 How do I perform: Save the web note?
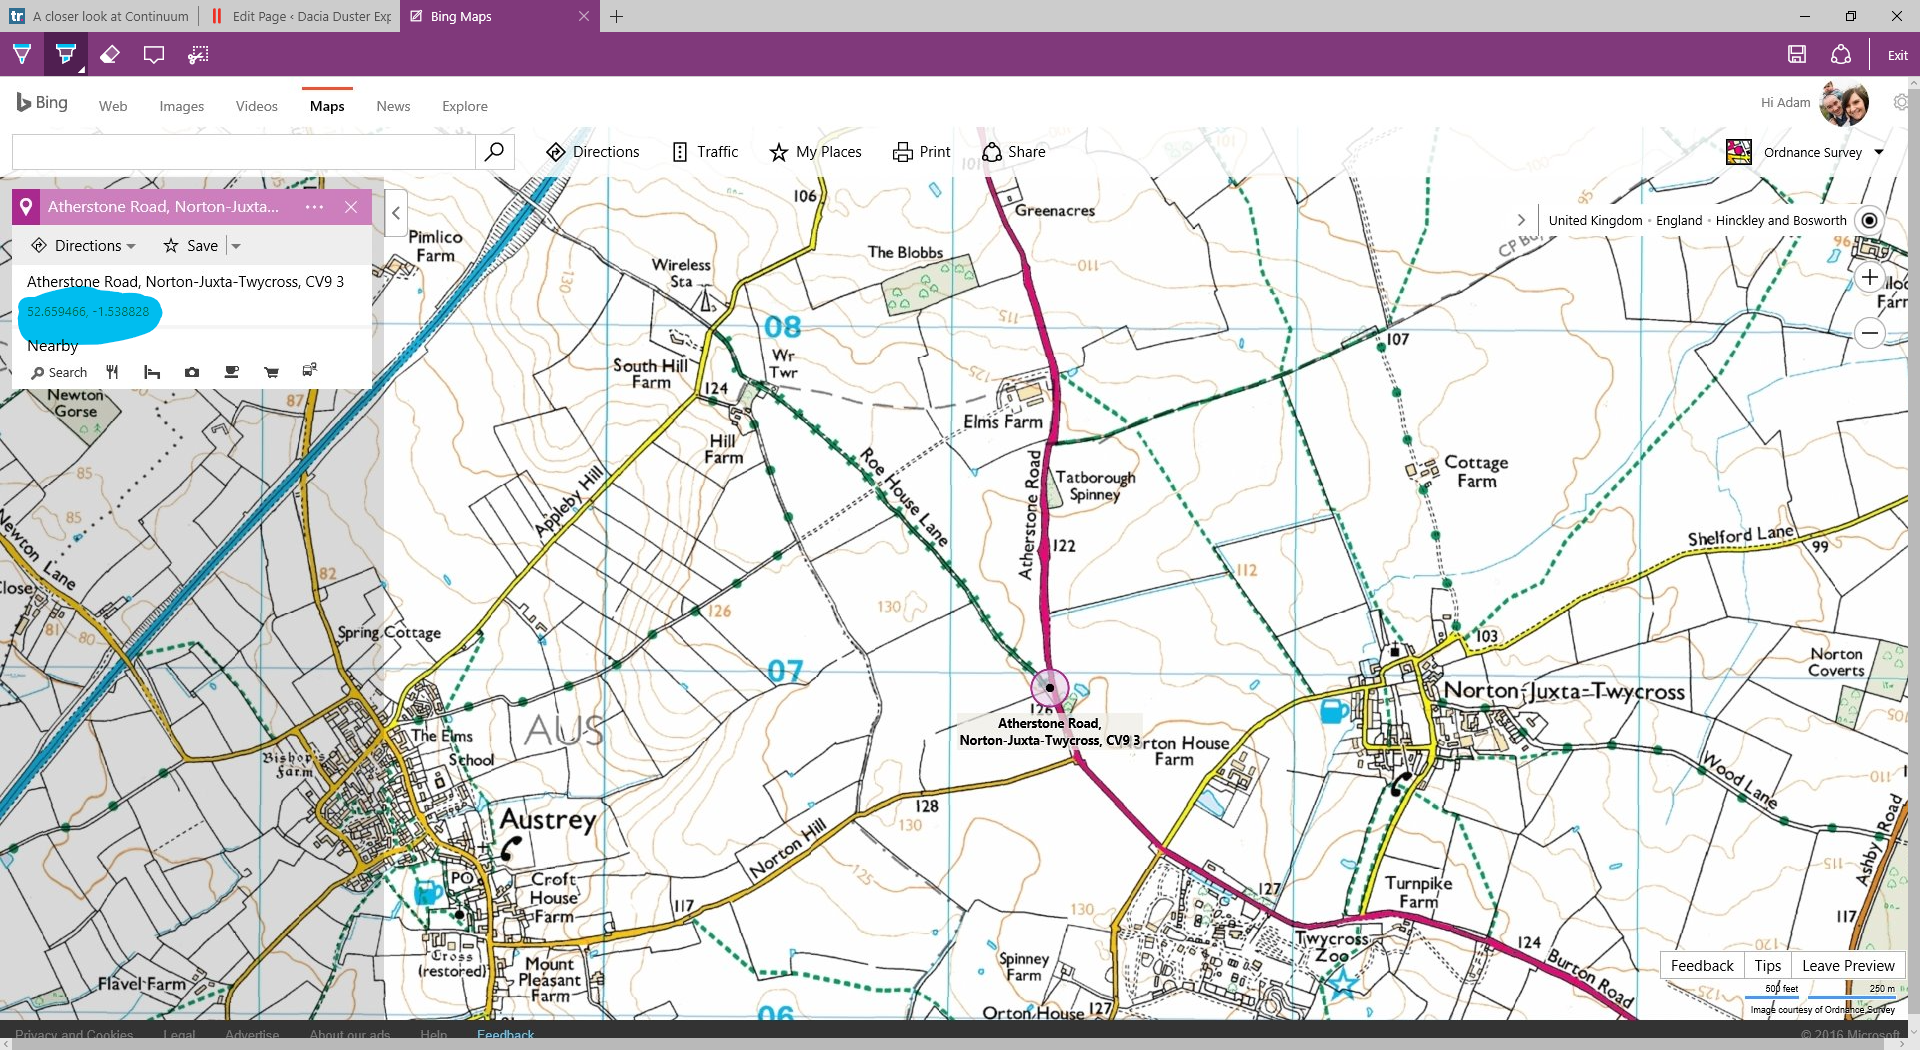pos(1797,55)
